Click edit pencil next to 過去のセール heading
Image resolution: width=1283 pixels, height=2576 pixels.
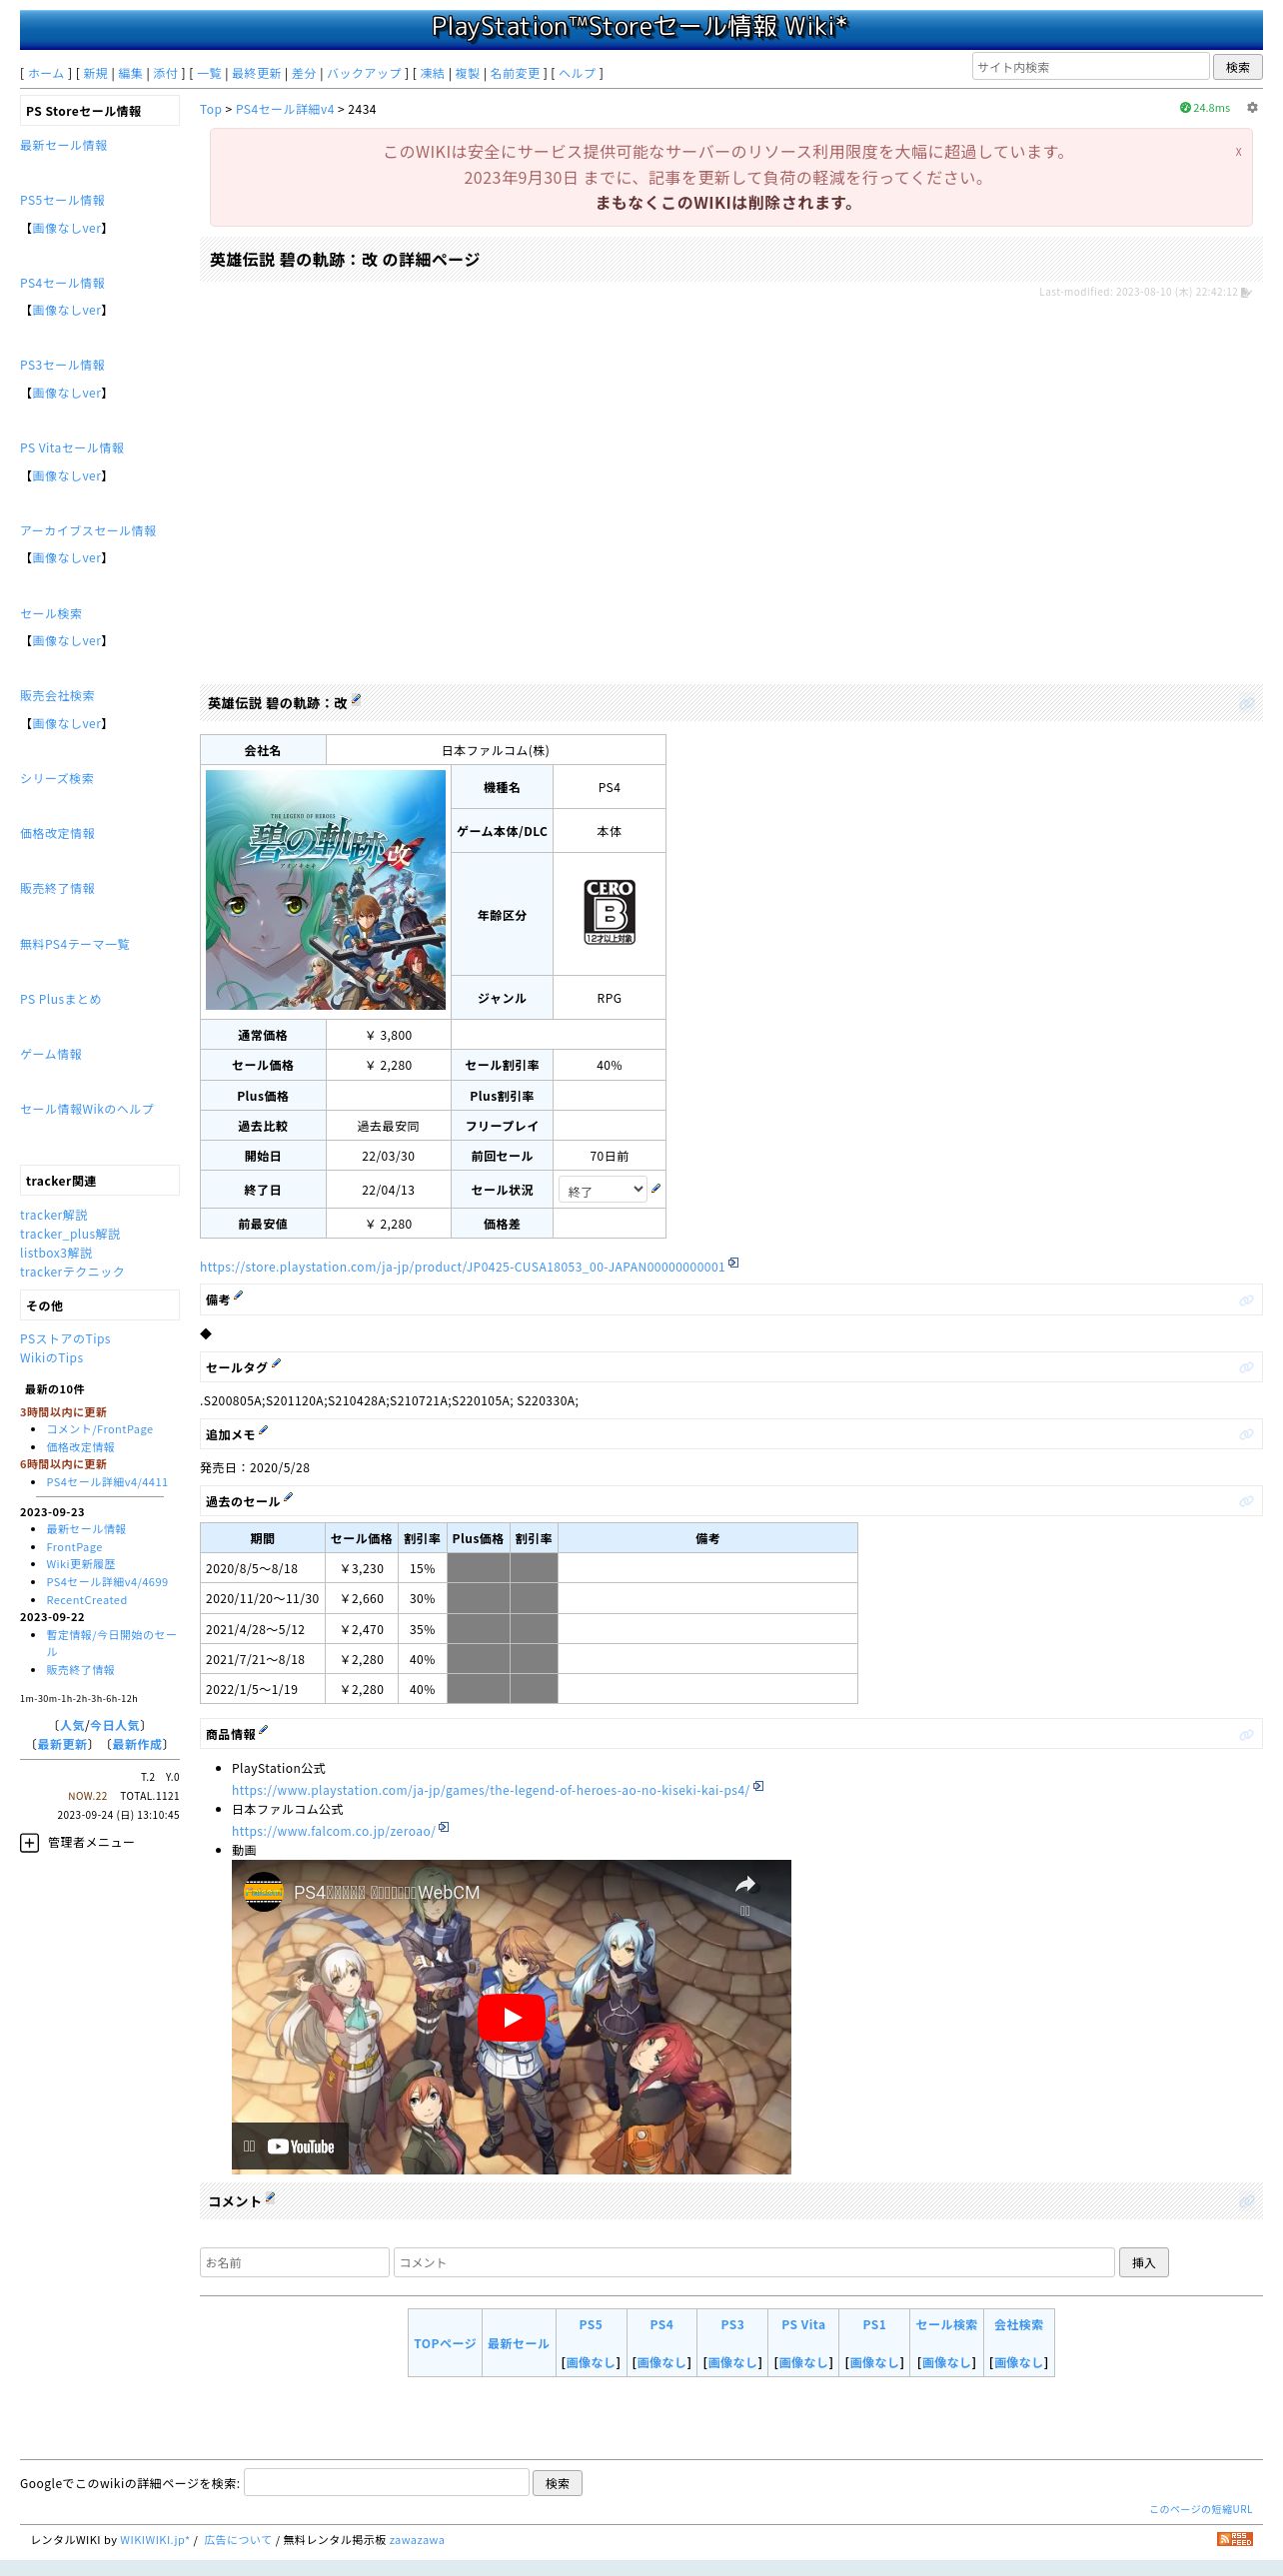(x=288, y=1498)
